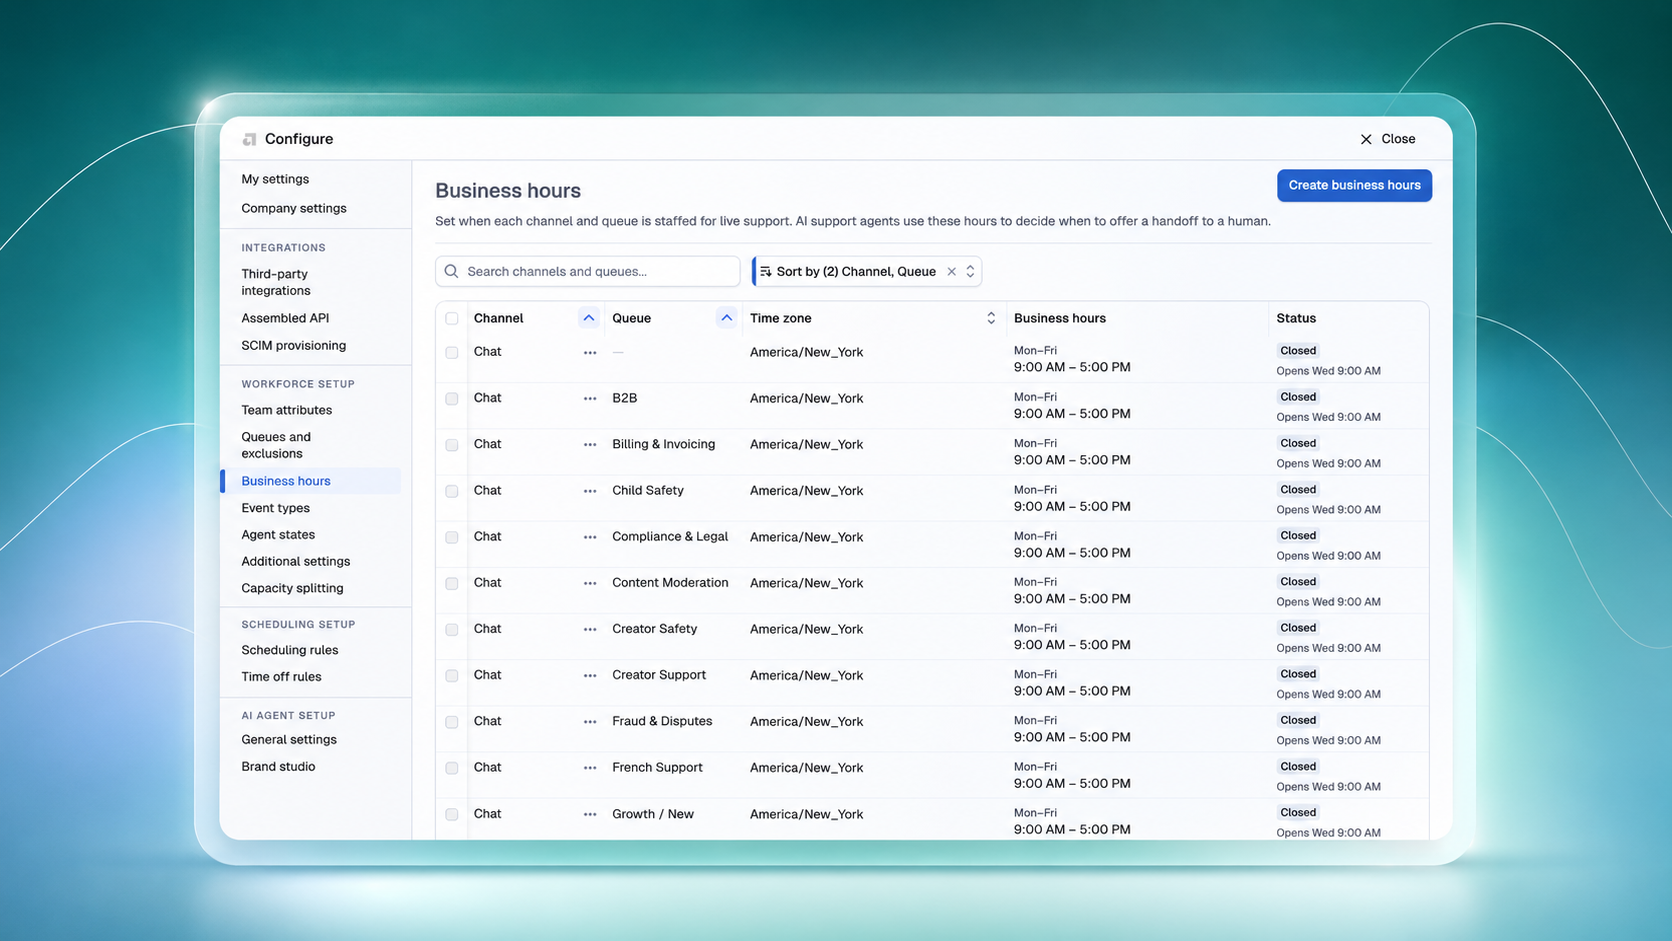Focus the Search channels and queues field
Image resolution: width=1672 pixels, height=941 pixels.
pos(588,272)
